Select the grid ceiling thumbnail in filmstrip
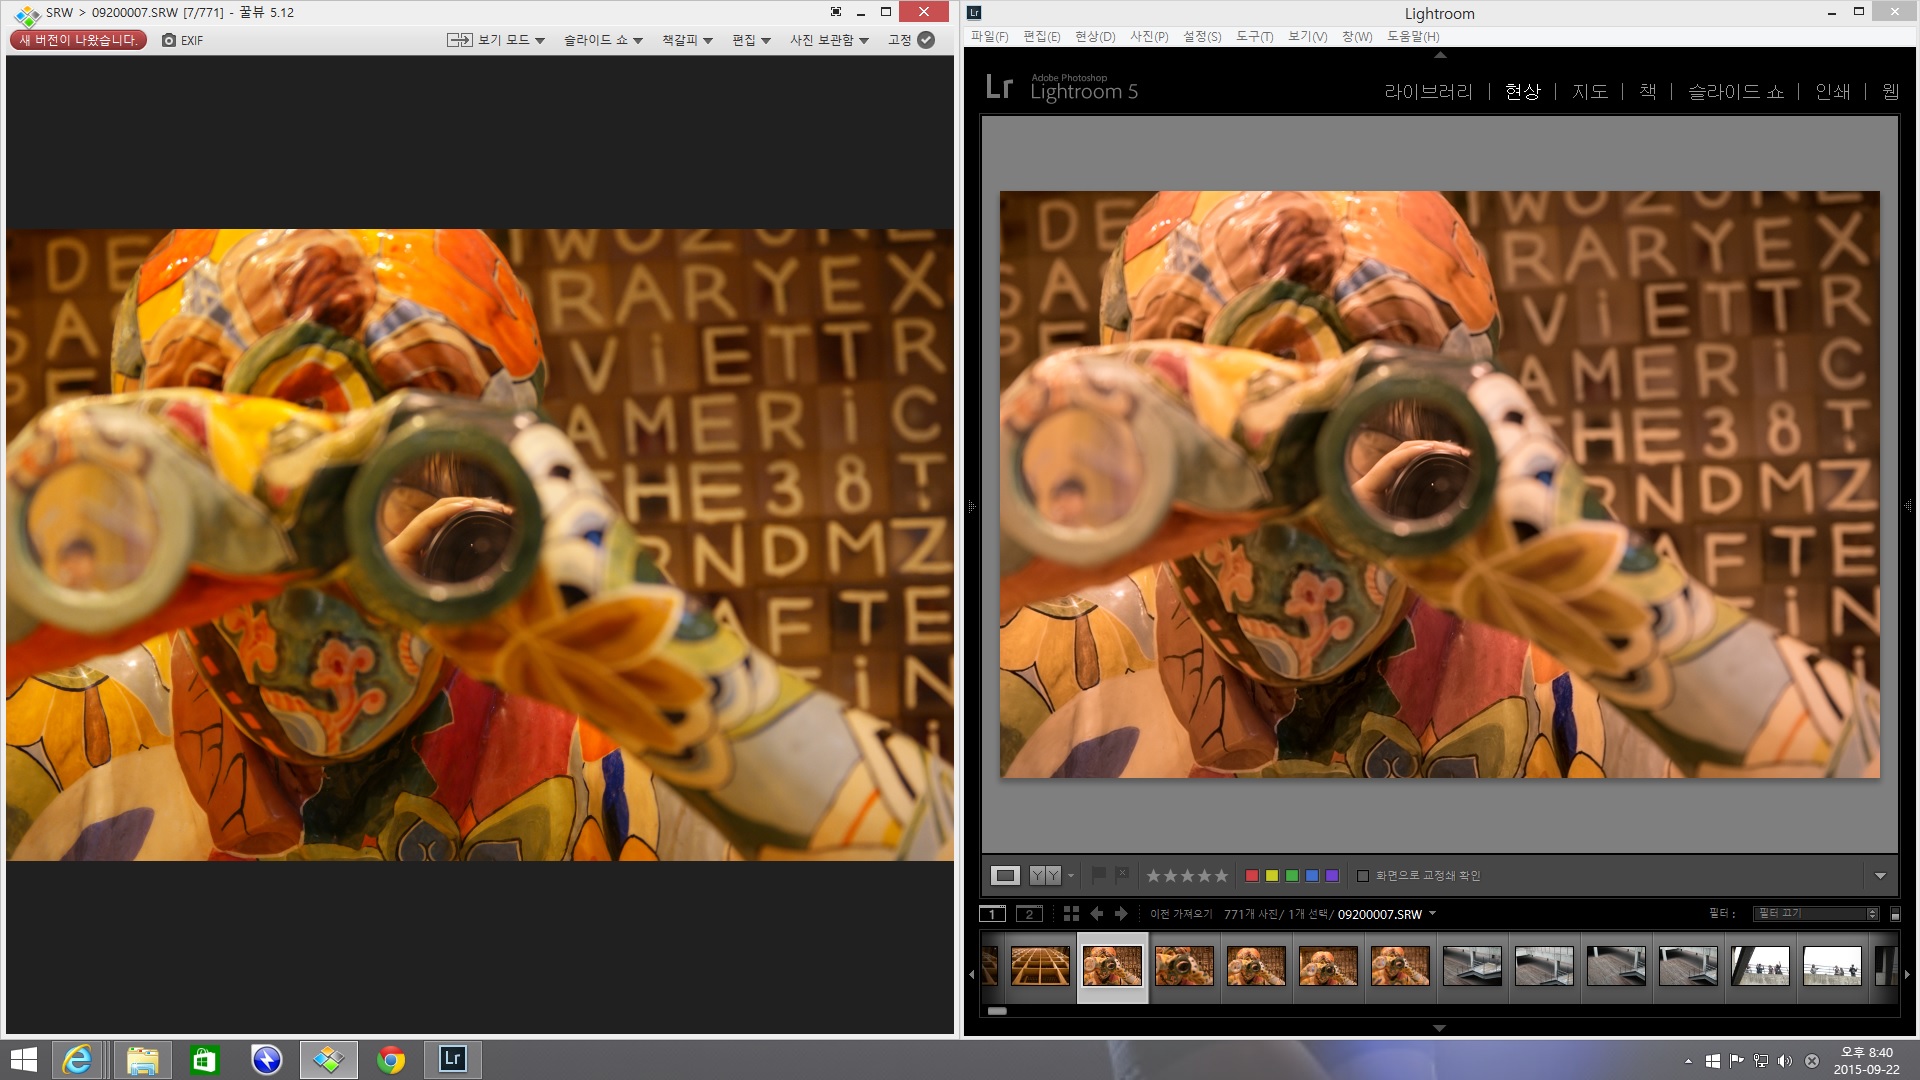 pyautogui.click(x=1040, y=966)
